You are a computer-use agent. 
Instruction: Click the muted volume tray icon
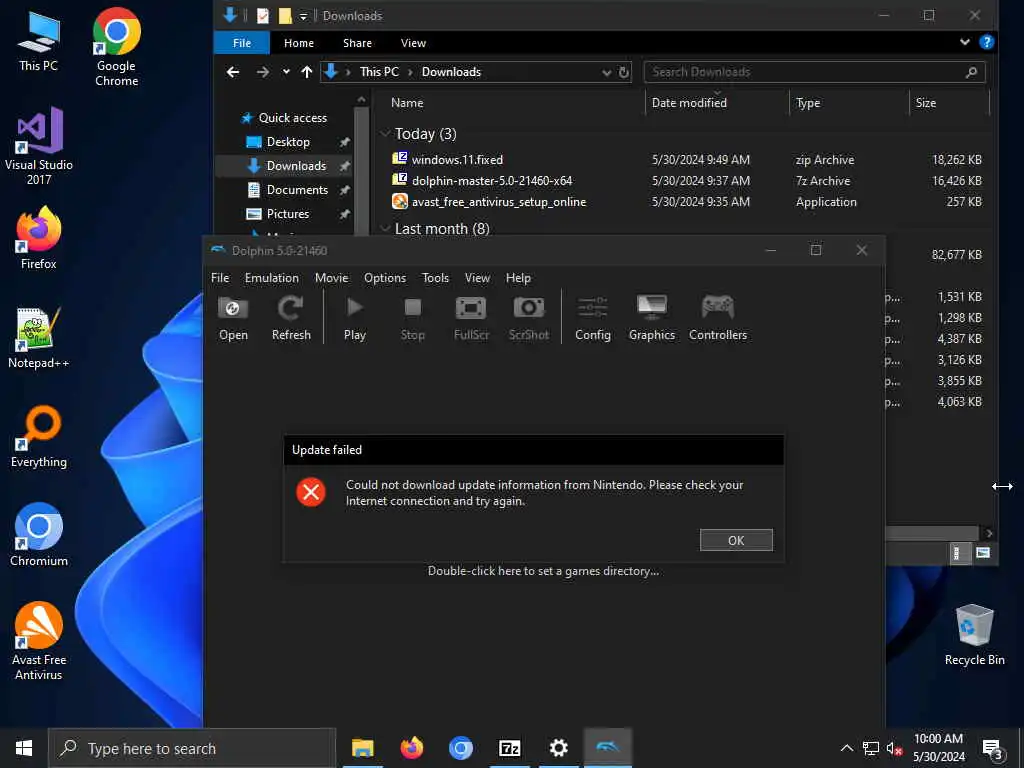tap(894, 748)
